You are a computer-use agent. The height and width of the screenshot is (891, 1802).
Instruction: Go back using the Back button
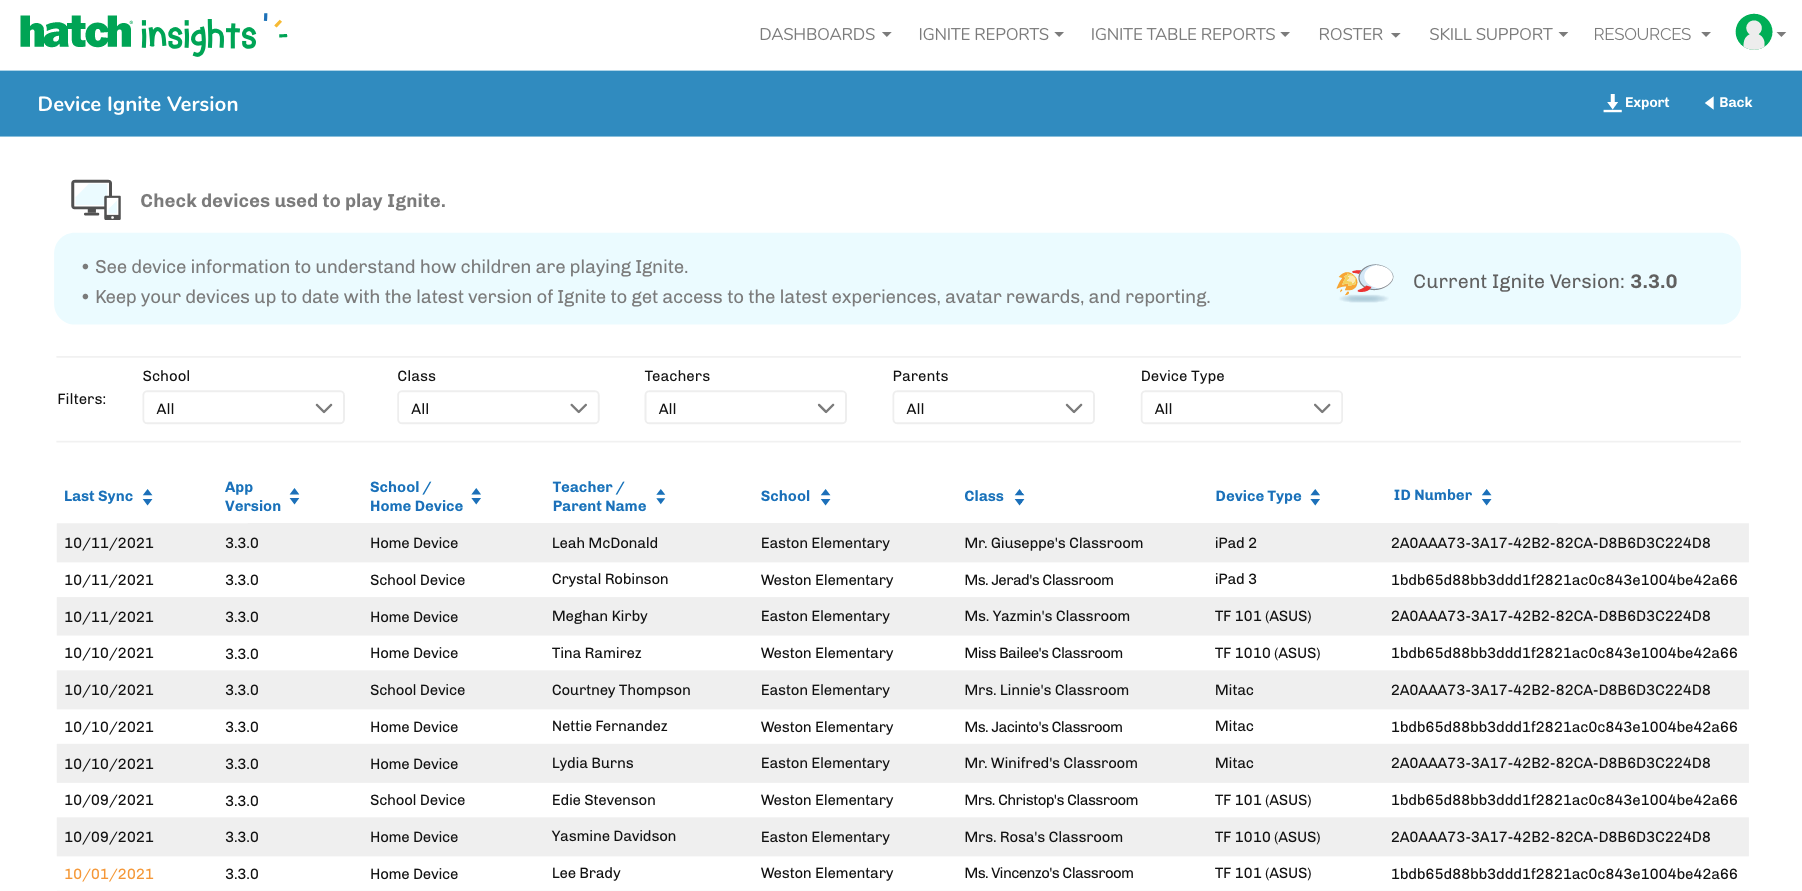[1728, 103]
